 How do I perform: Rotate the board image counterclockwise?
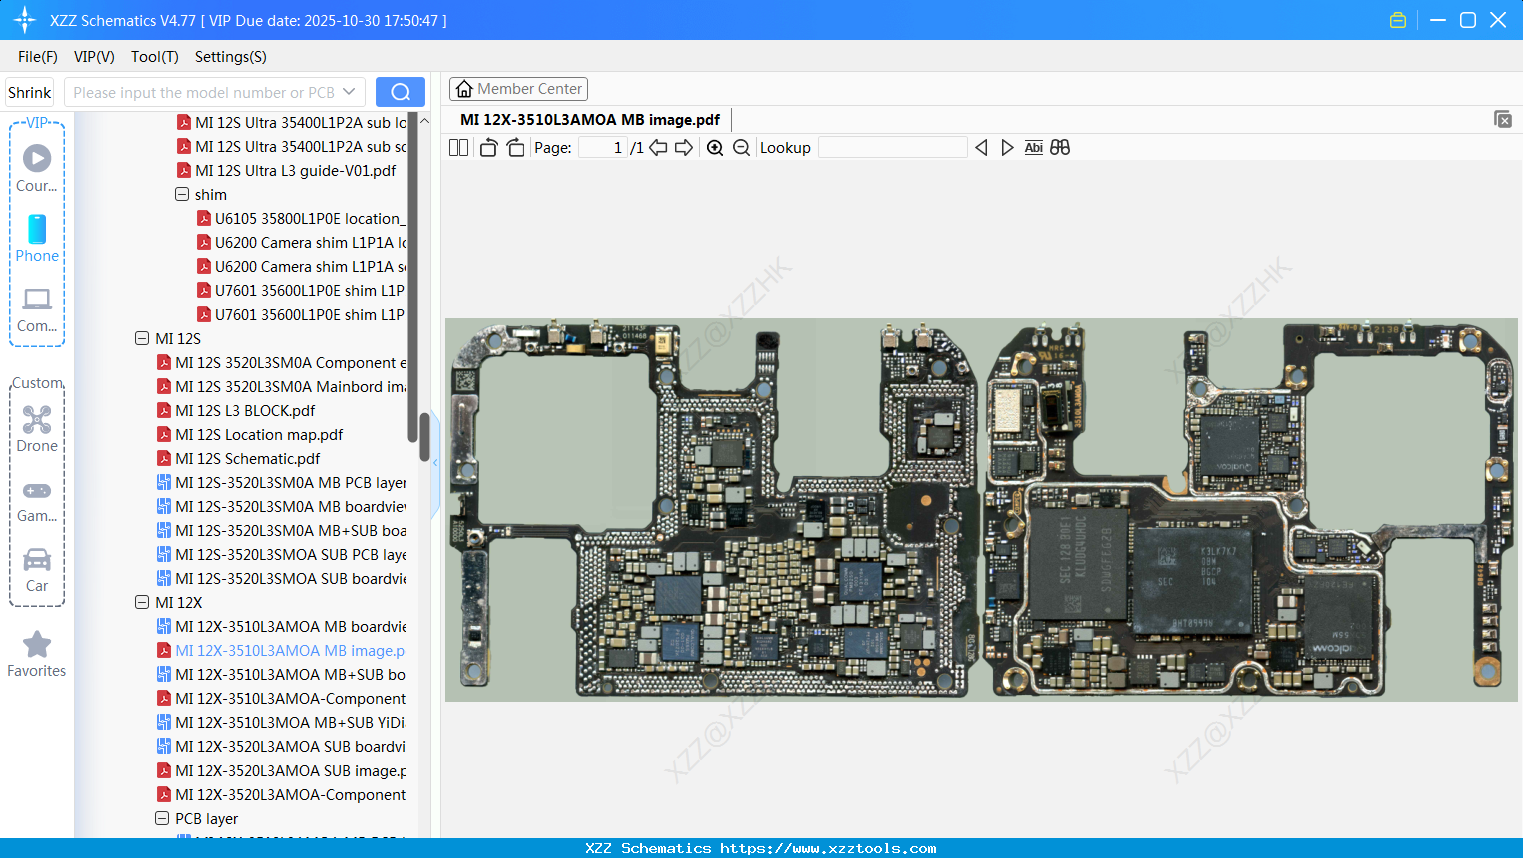click(x=487, y=147)
